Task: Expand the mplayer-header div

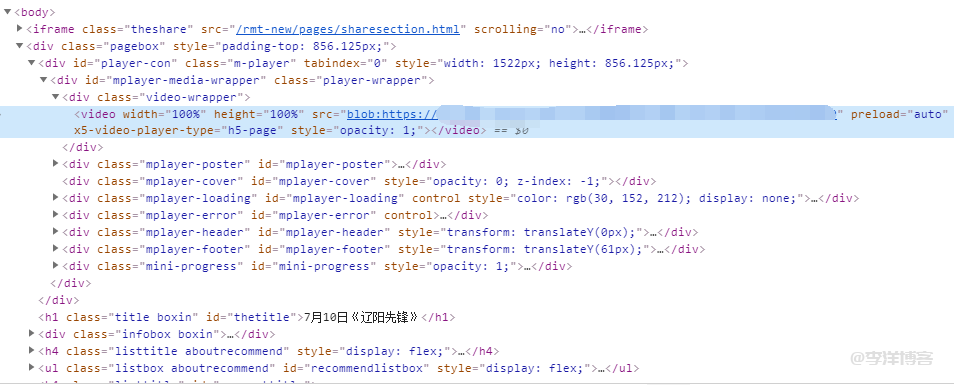Action: [55, 232]
